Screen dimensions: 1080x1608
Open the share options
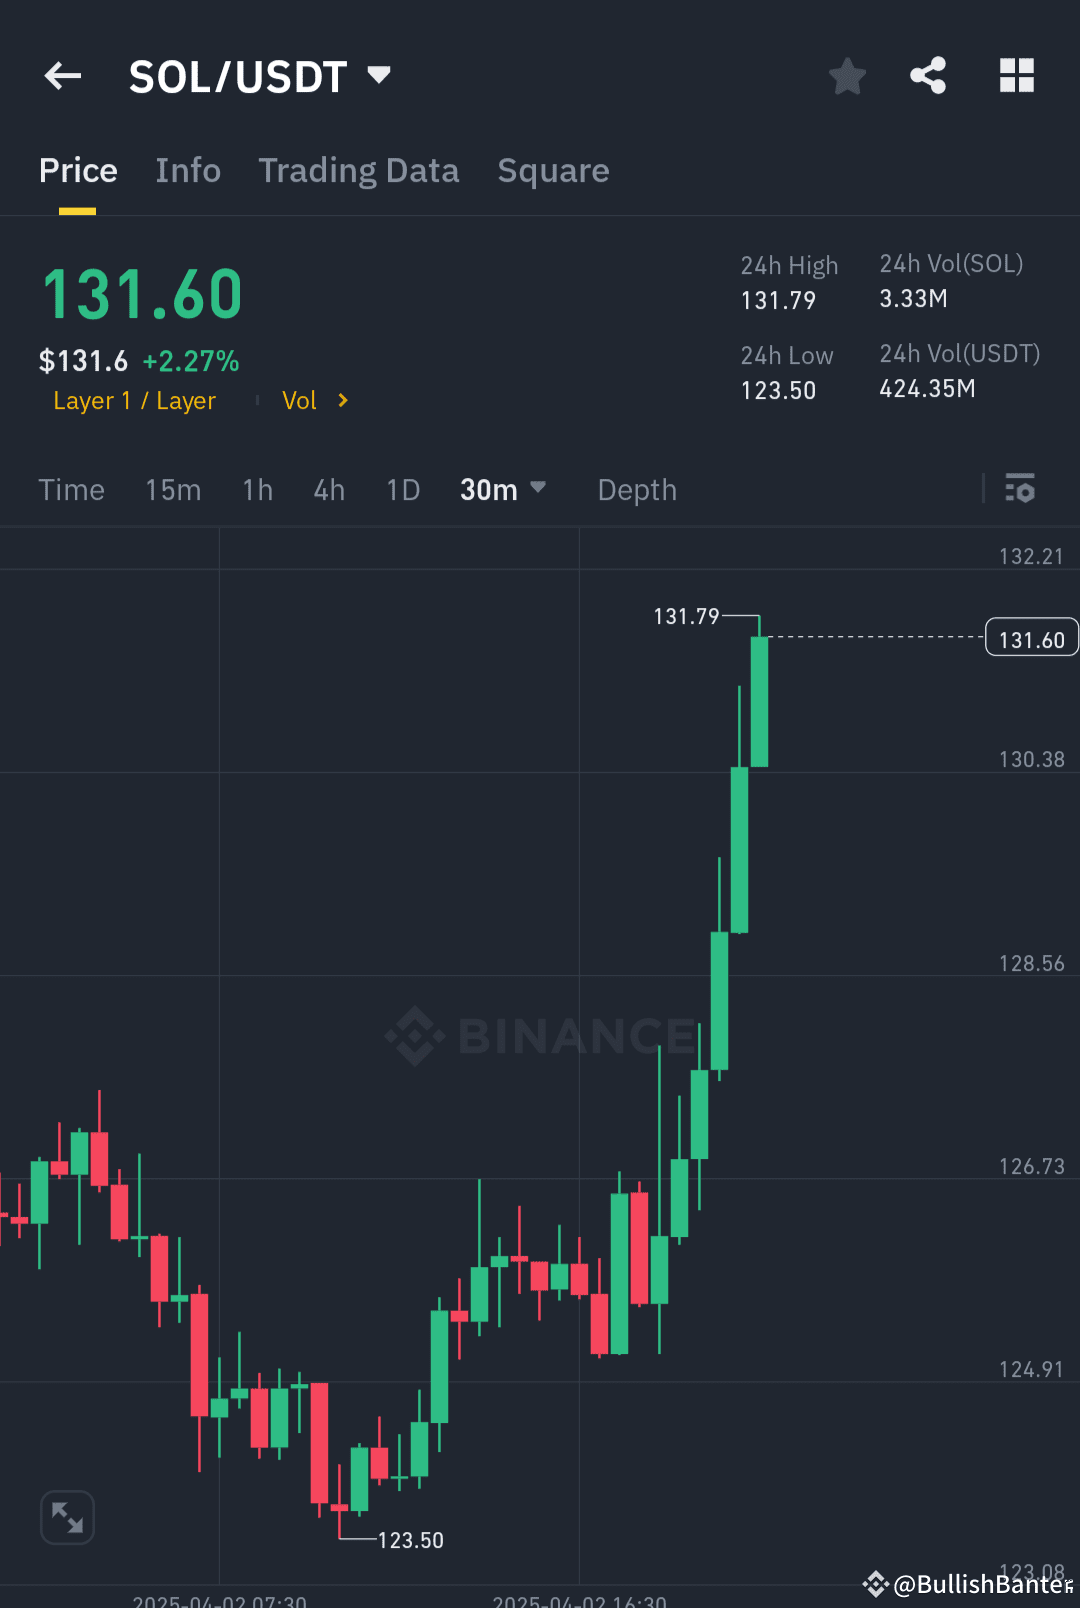coord(928,75)
